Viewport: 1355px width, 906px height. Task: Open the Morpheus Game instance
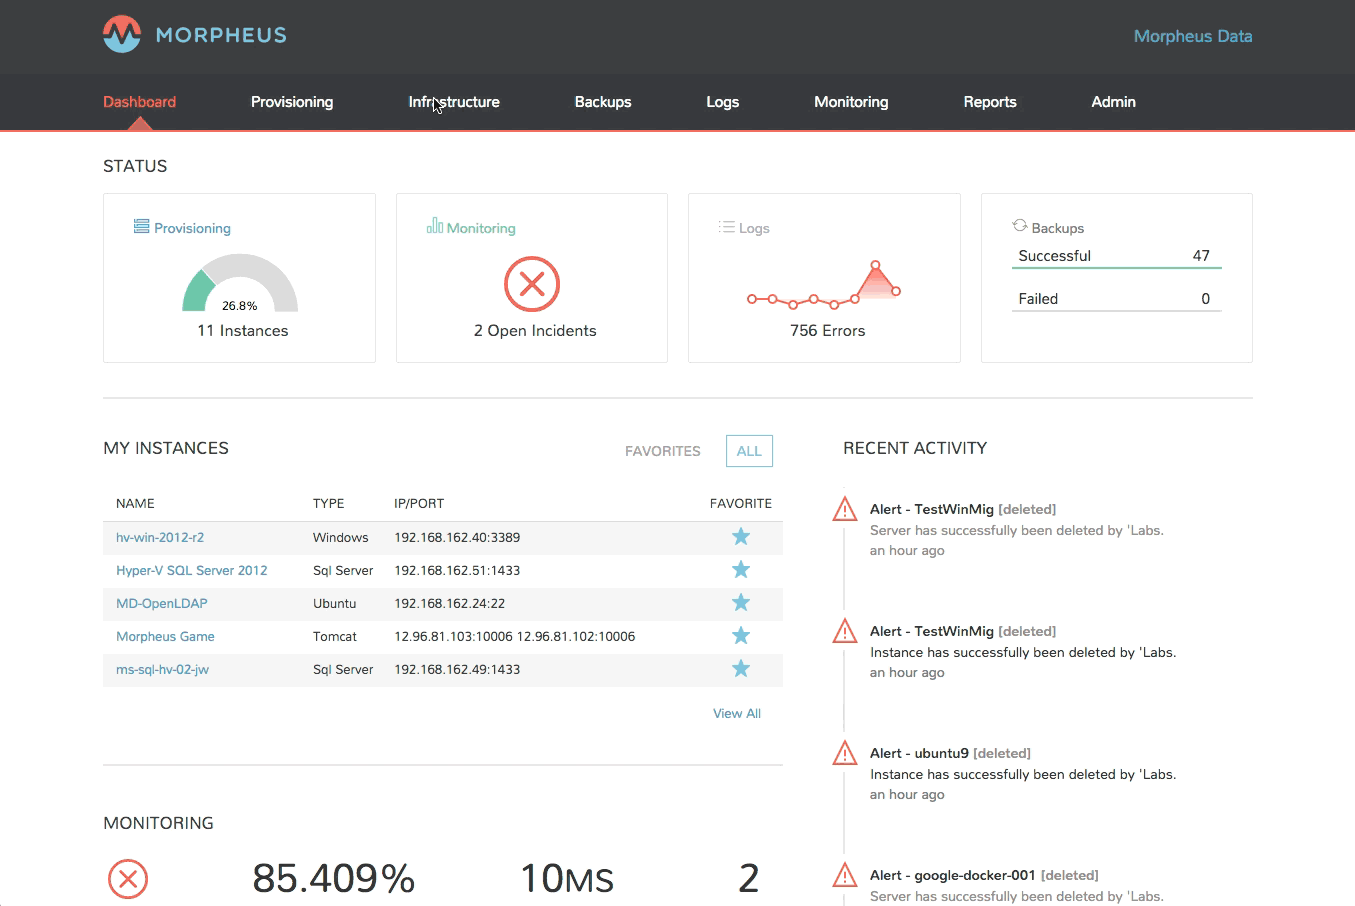(x=165, y=636)
